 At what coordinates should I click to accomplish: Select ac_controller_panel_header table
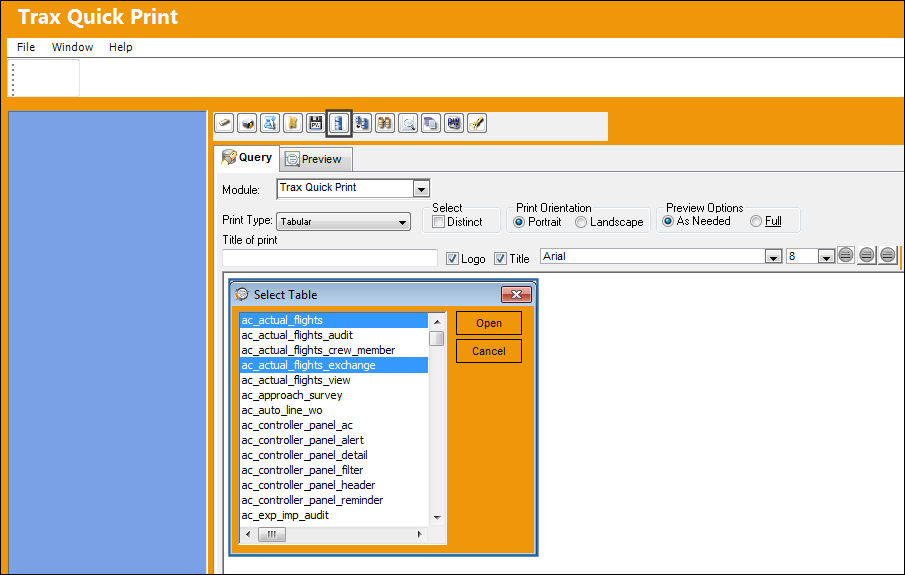334,485
